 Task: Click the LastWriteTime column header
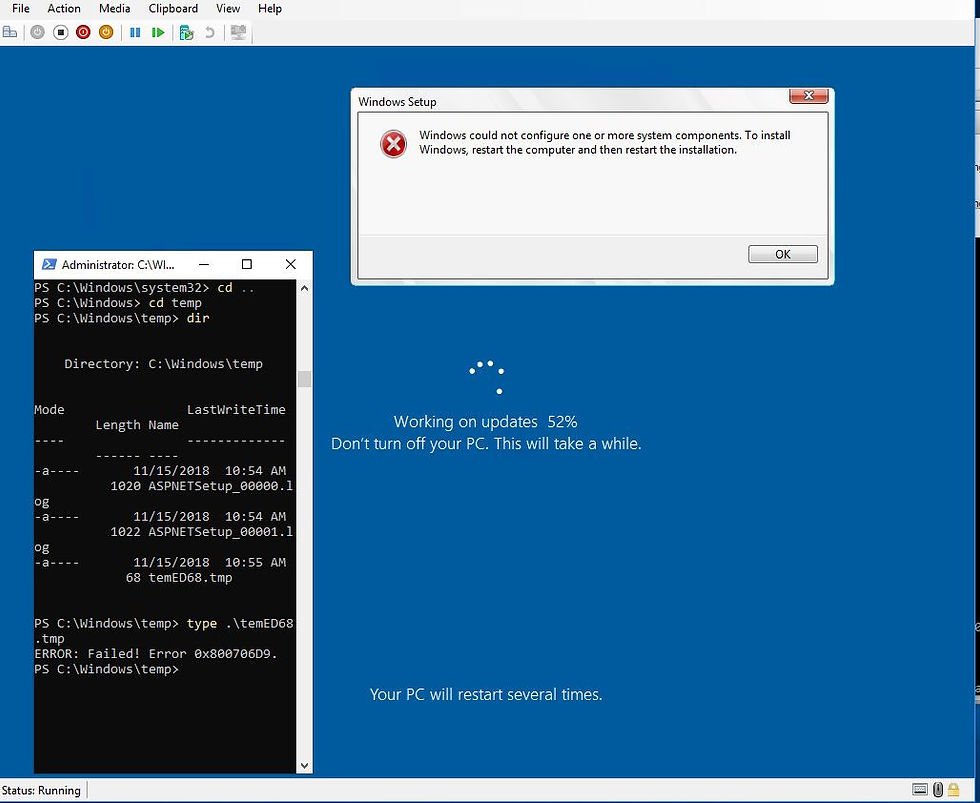[236, 410]
